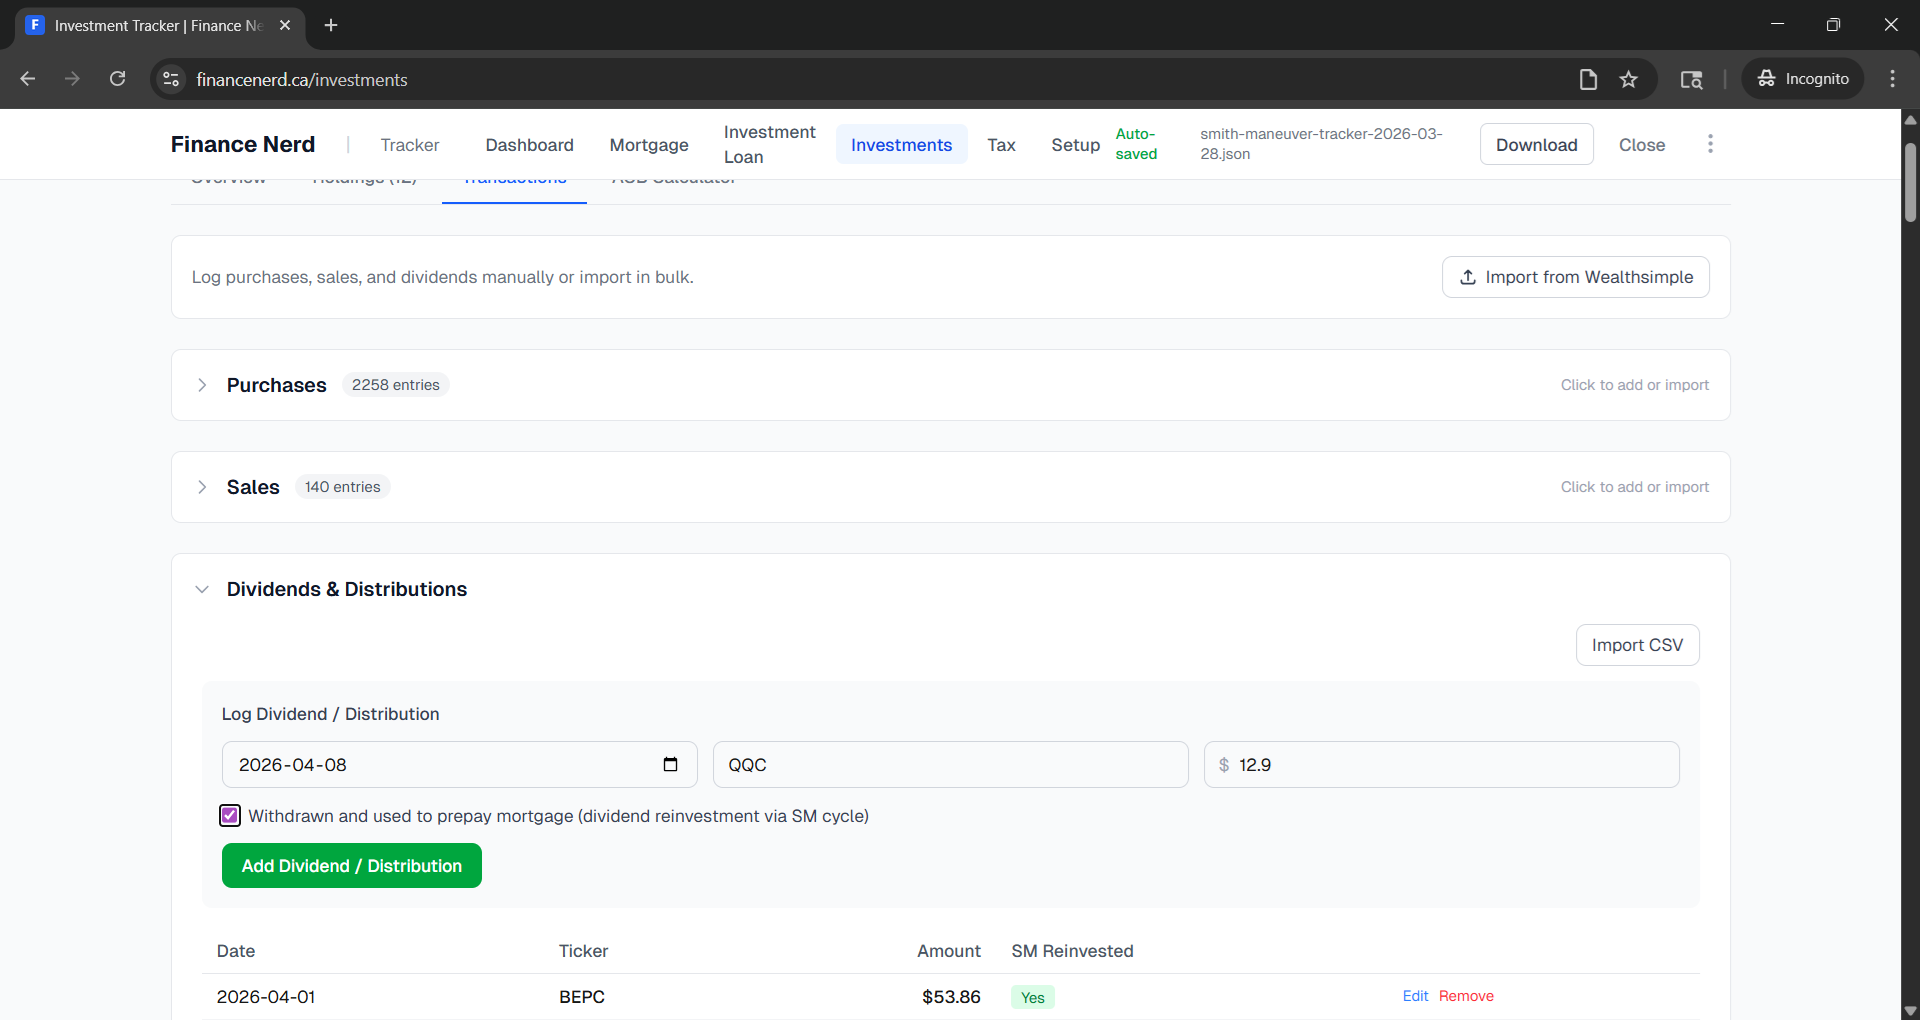This screenshot has height=1020, width=1920.
Task: Click the page vertical scrollbar thumb
Action: (x=1910, y=183)
